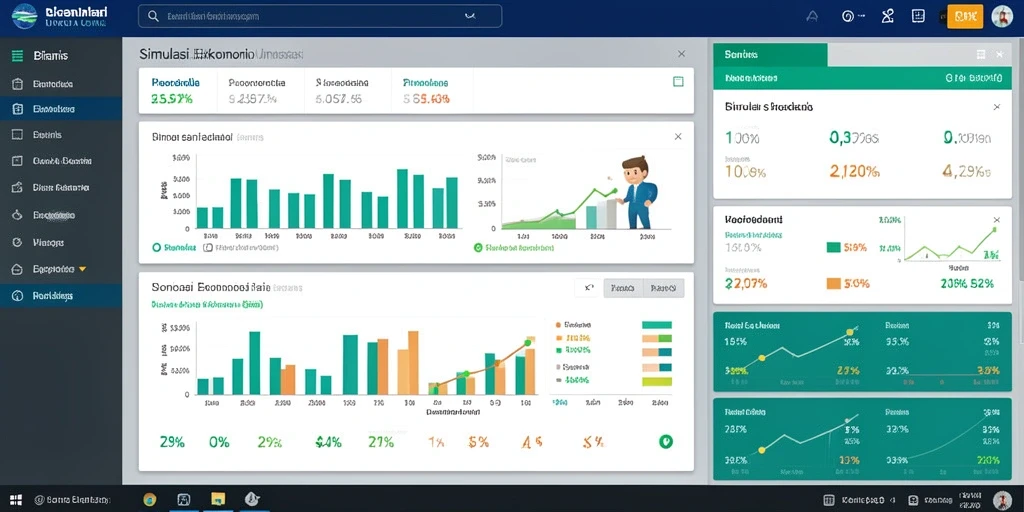1024x512 pixels.
Task: Toggle green check circle under line chart
Action: [x=477, y=248]
